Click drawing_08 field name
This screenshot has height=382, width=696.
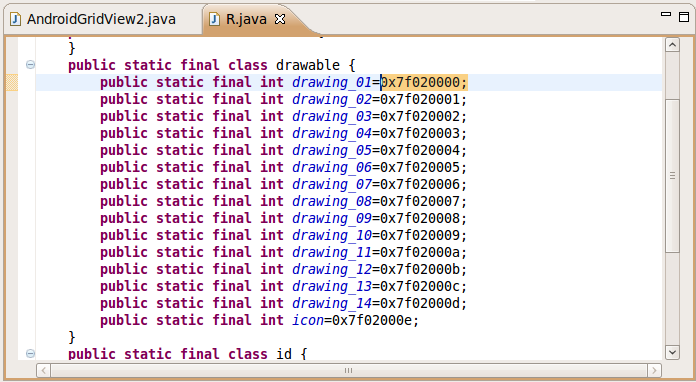(x=332, y=201)
